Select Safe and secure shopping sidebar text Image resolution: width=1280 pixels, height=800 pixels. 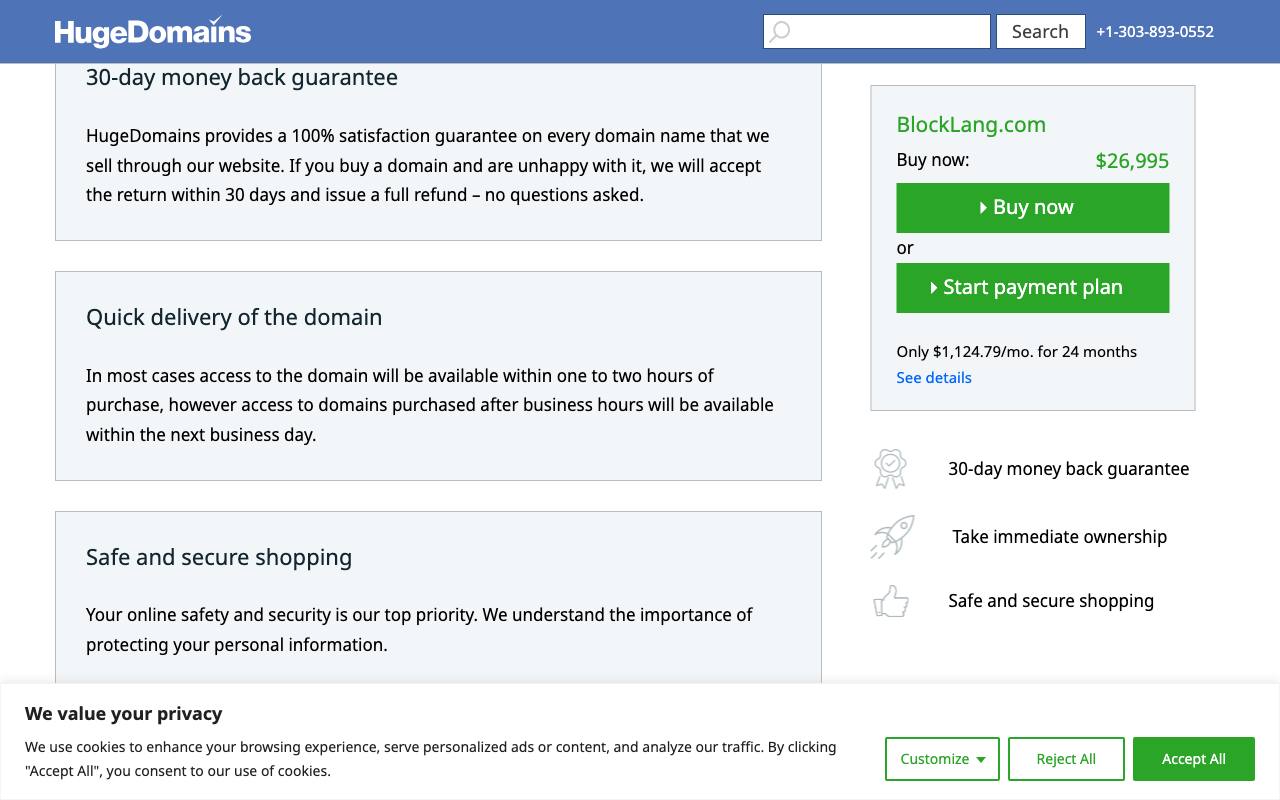click(1051, 601)
